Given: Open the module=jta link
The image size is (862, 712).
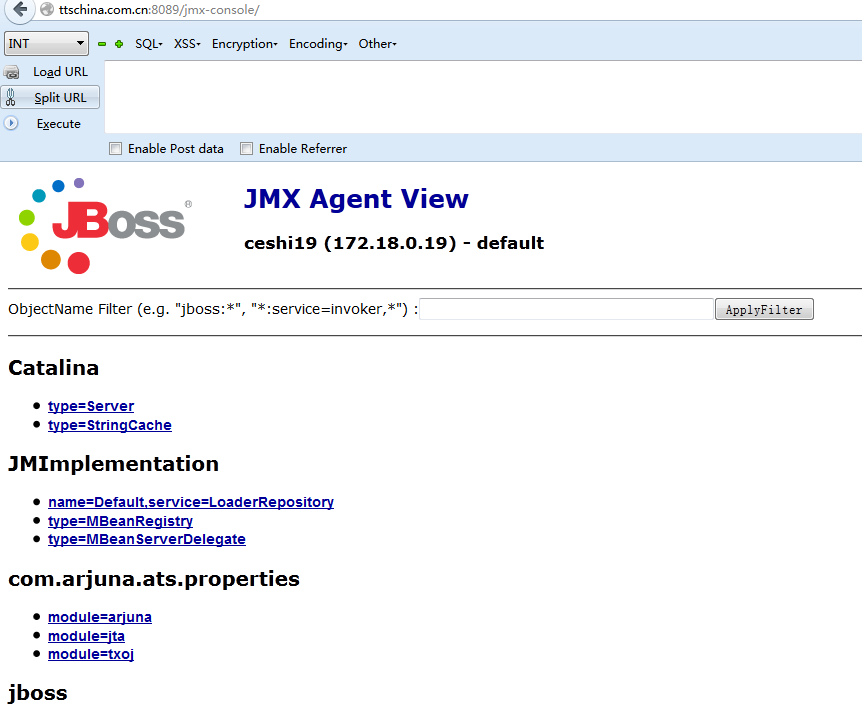Looking at the screenshot, I should (x=86, y=636).
